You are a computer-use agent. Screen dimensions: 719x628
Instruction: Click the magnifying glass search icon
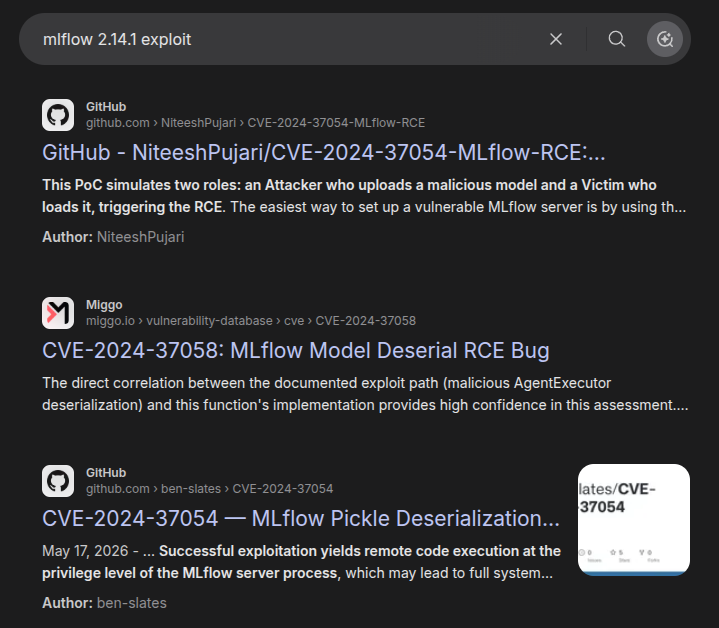(x=616, y=39)
